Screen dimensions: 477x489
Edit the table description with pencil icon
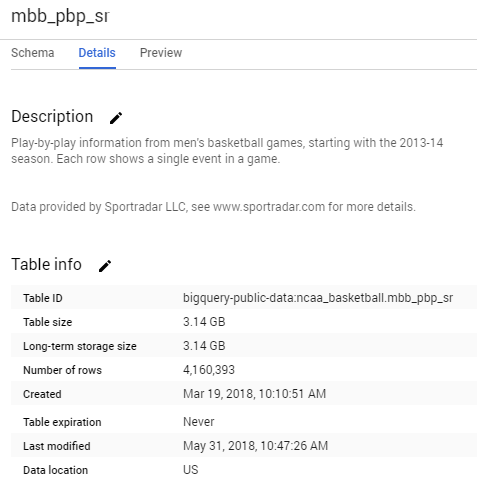pos(116,118)
